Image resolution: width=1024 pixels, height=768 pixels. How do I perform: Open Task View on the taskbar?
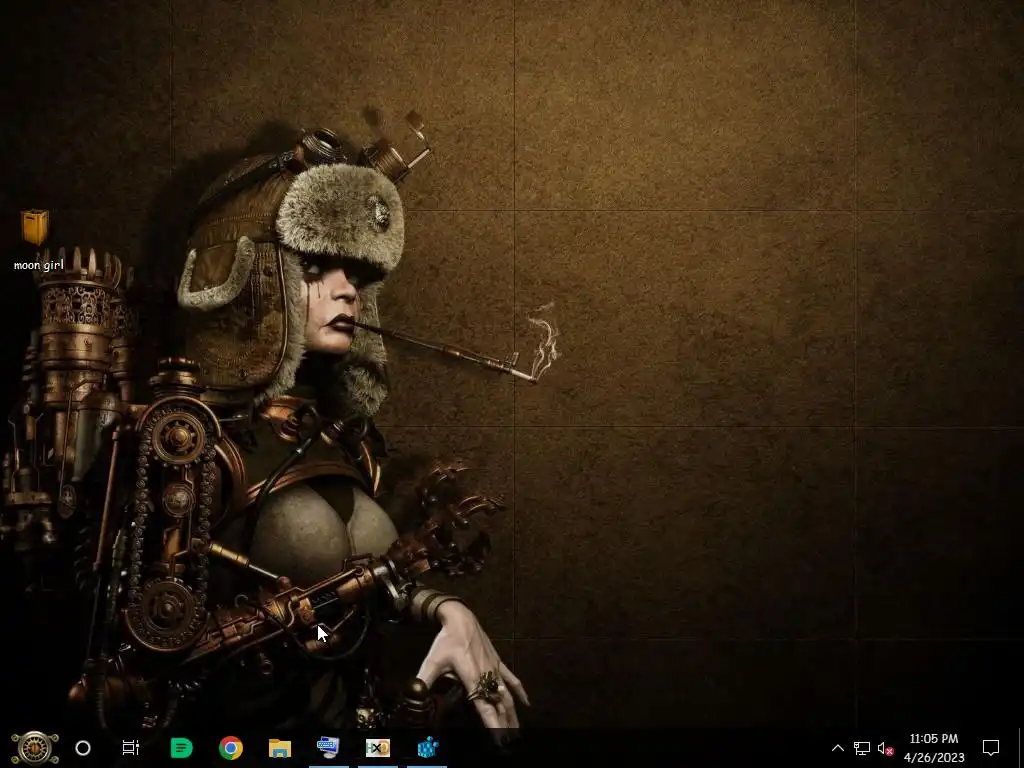coord(131,748)
